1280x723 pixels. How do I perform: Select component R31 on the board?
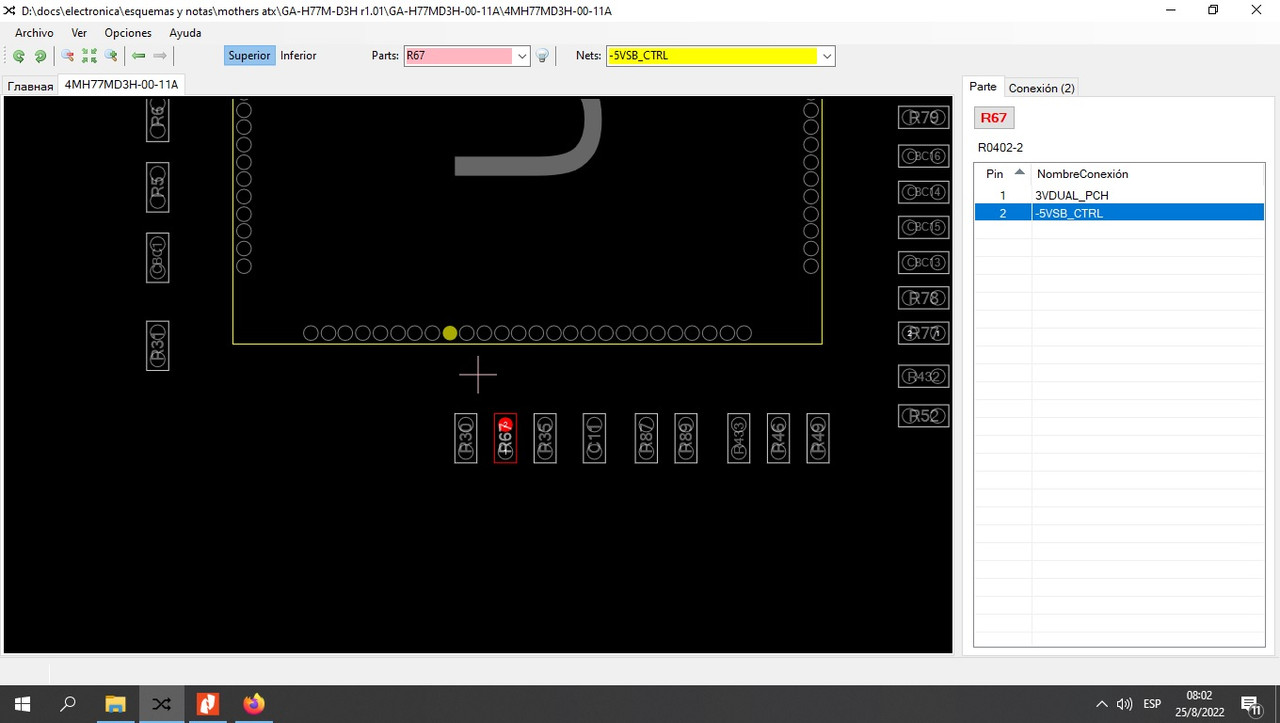(157, 345)
